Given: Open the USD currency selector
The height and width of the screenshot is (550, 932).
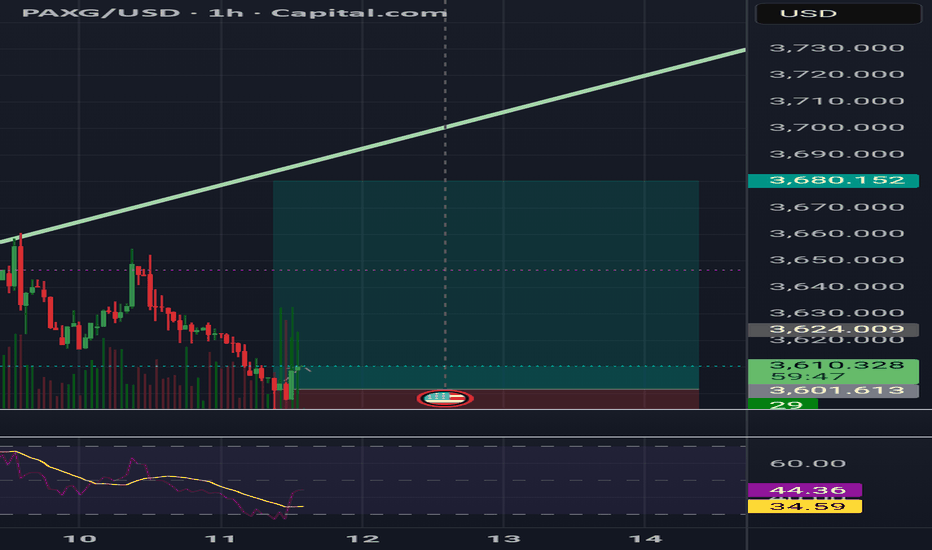Looking at the screenshot, I should (x=836, y=15).
